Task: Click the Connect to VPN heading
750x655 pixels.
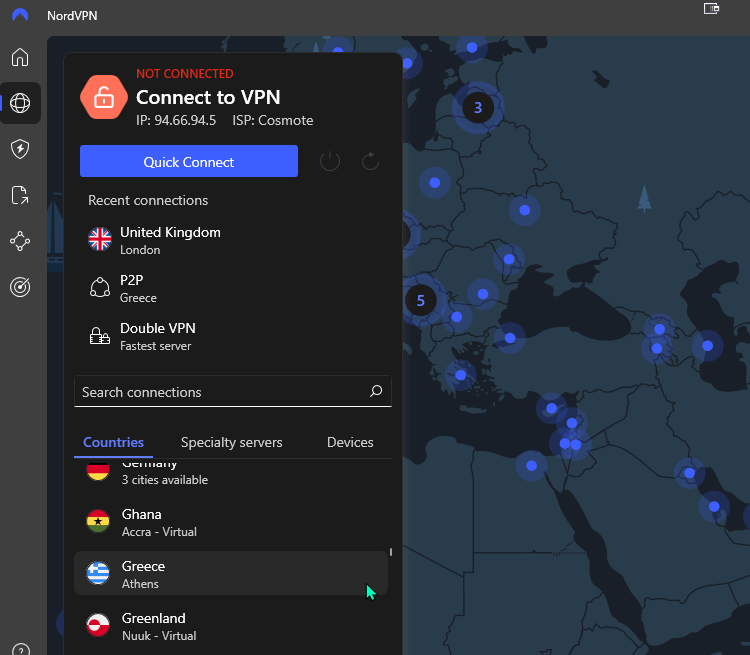Action: point(208,97)
